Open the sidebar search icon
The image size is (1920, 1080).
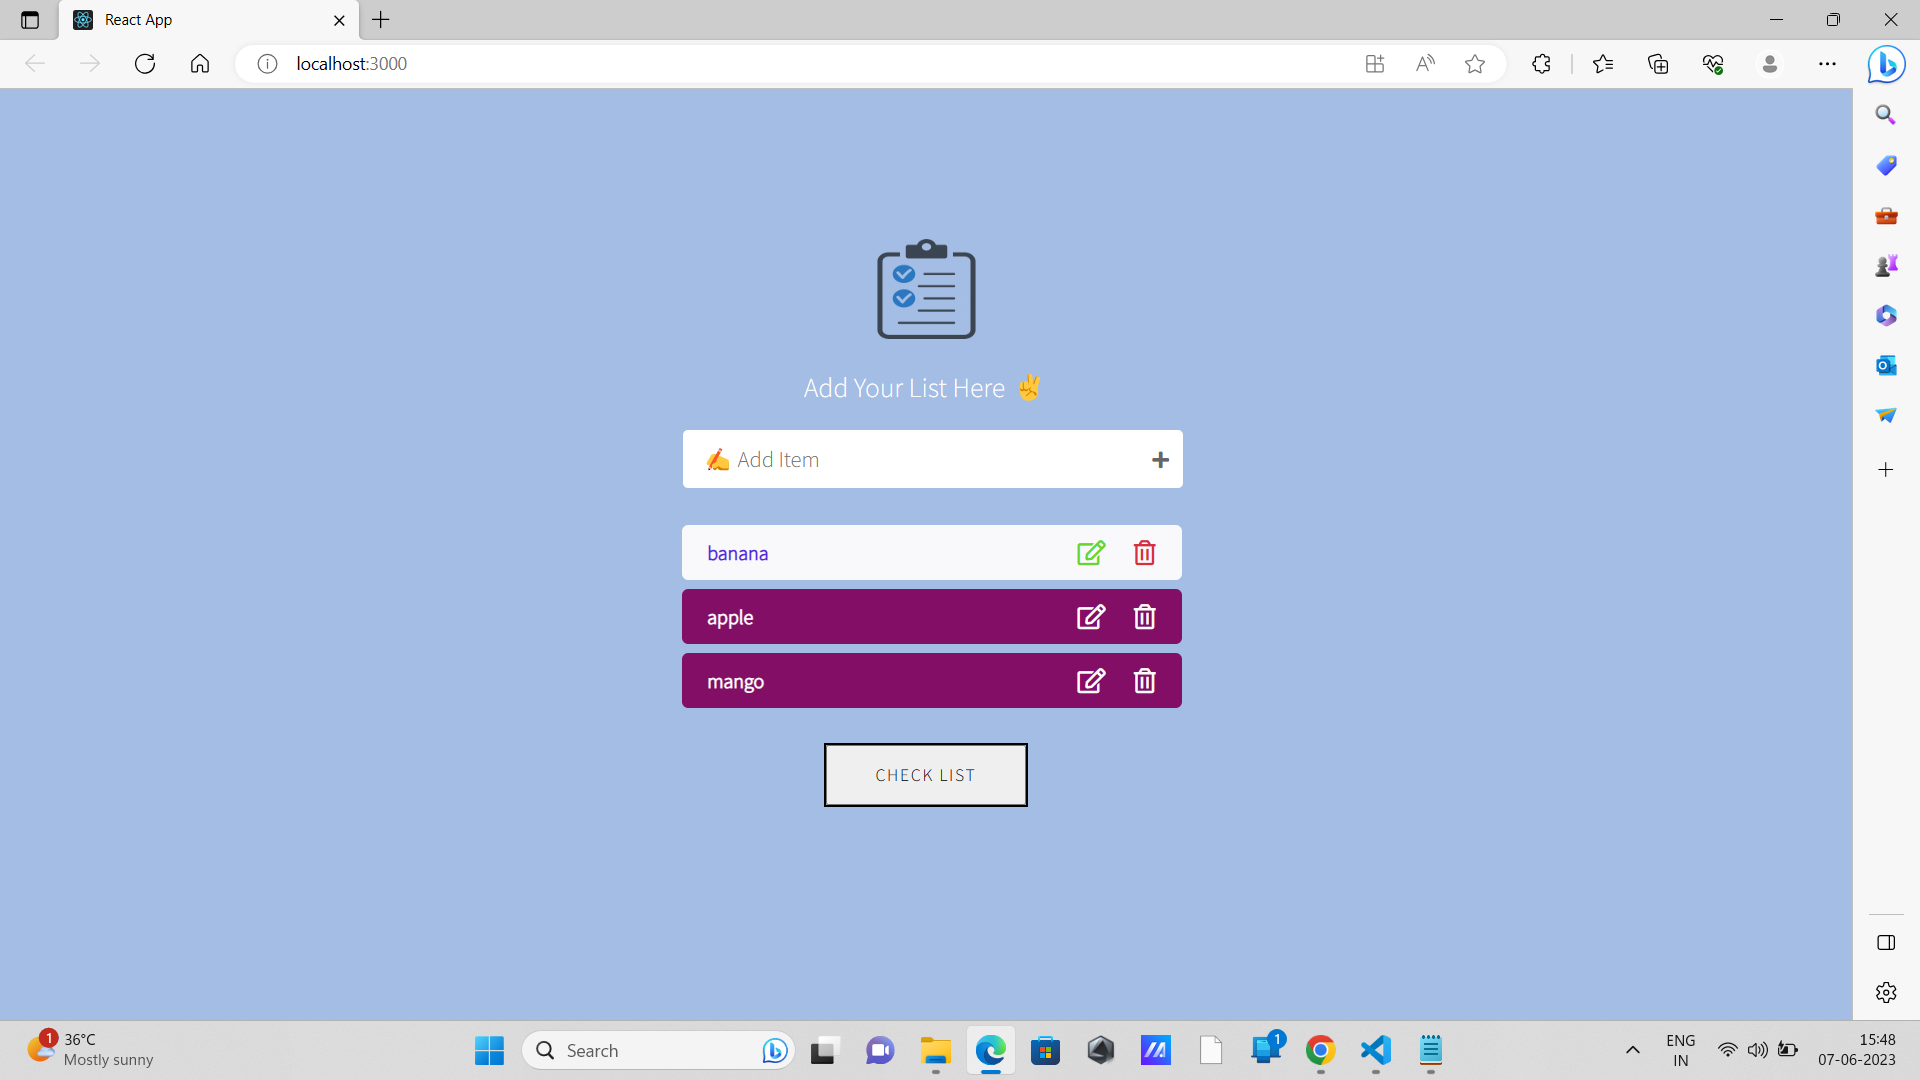pyautogui.click(x=1886, y=114)
